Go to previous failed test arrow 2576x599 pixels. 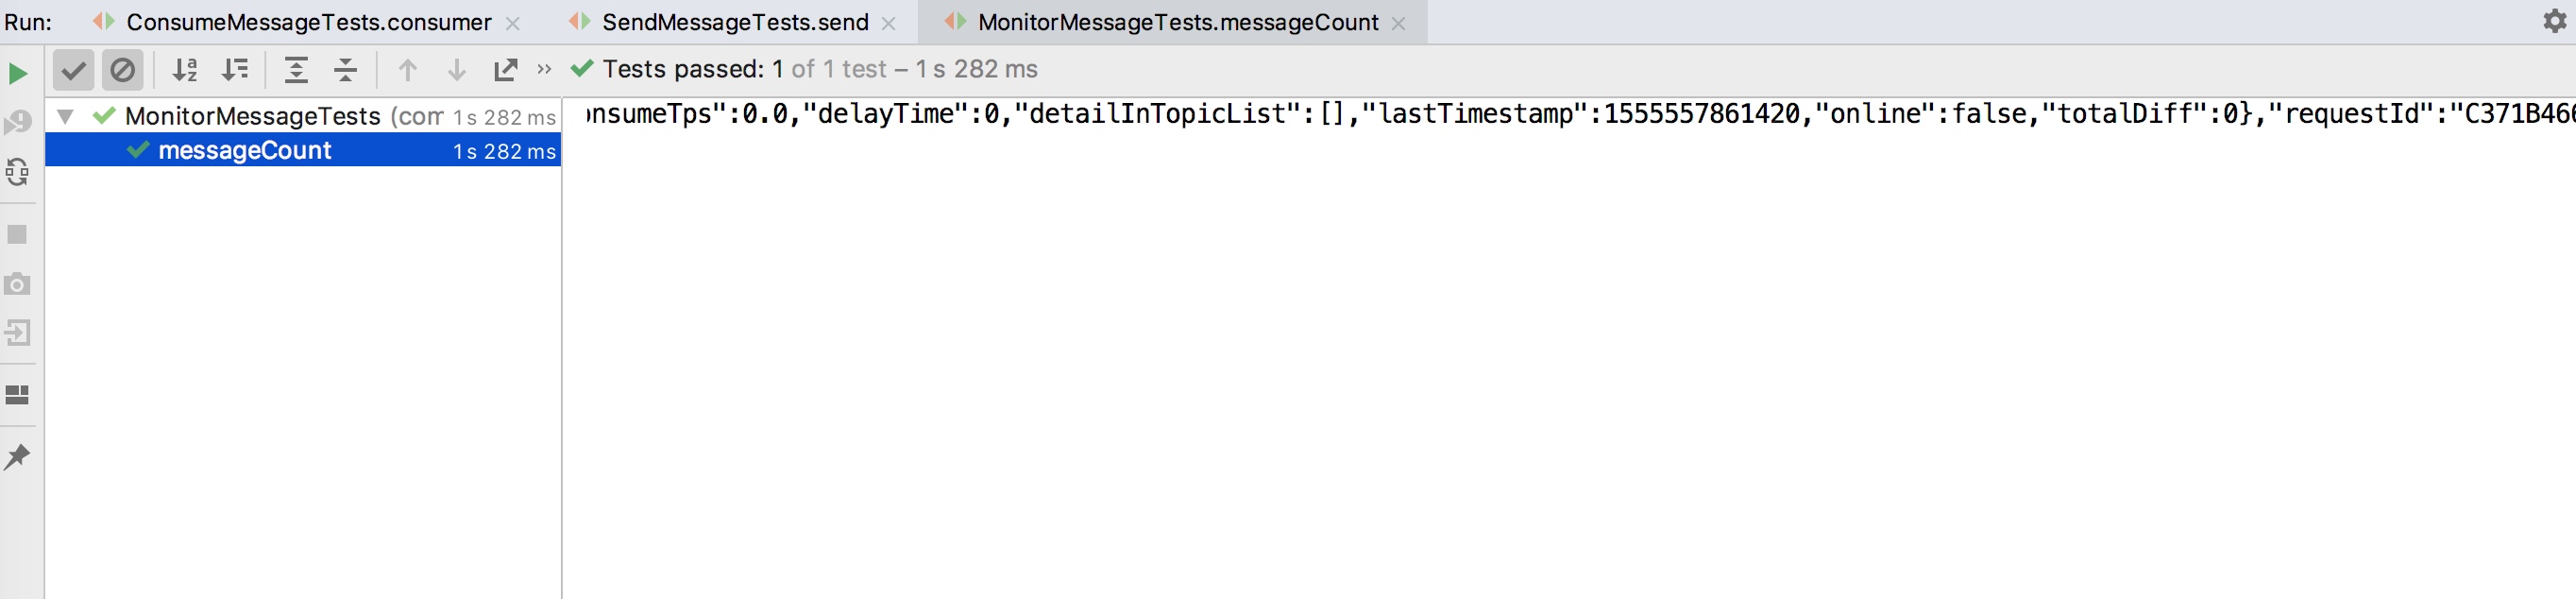pos(407,70)
